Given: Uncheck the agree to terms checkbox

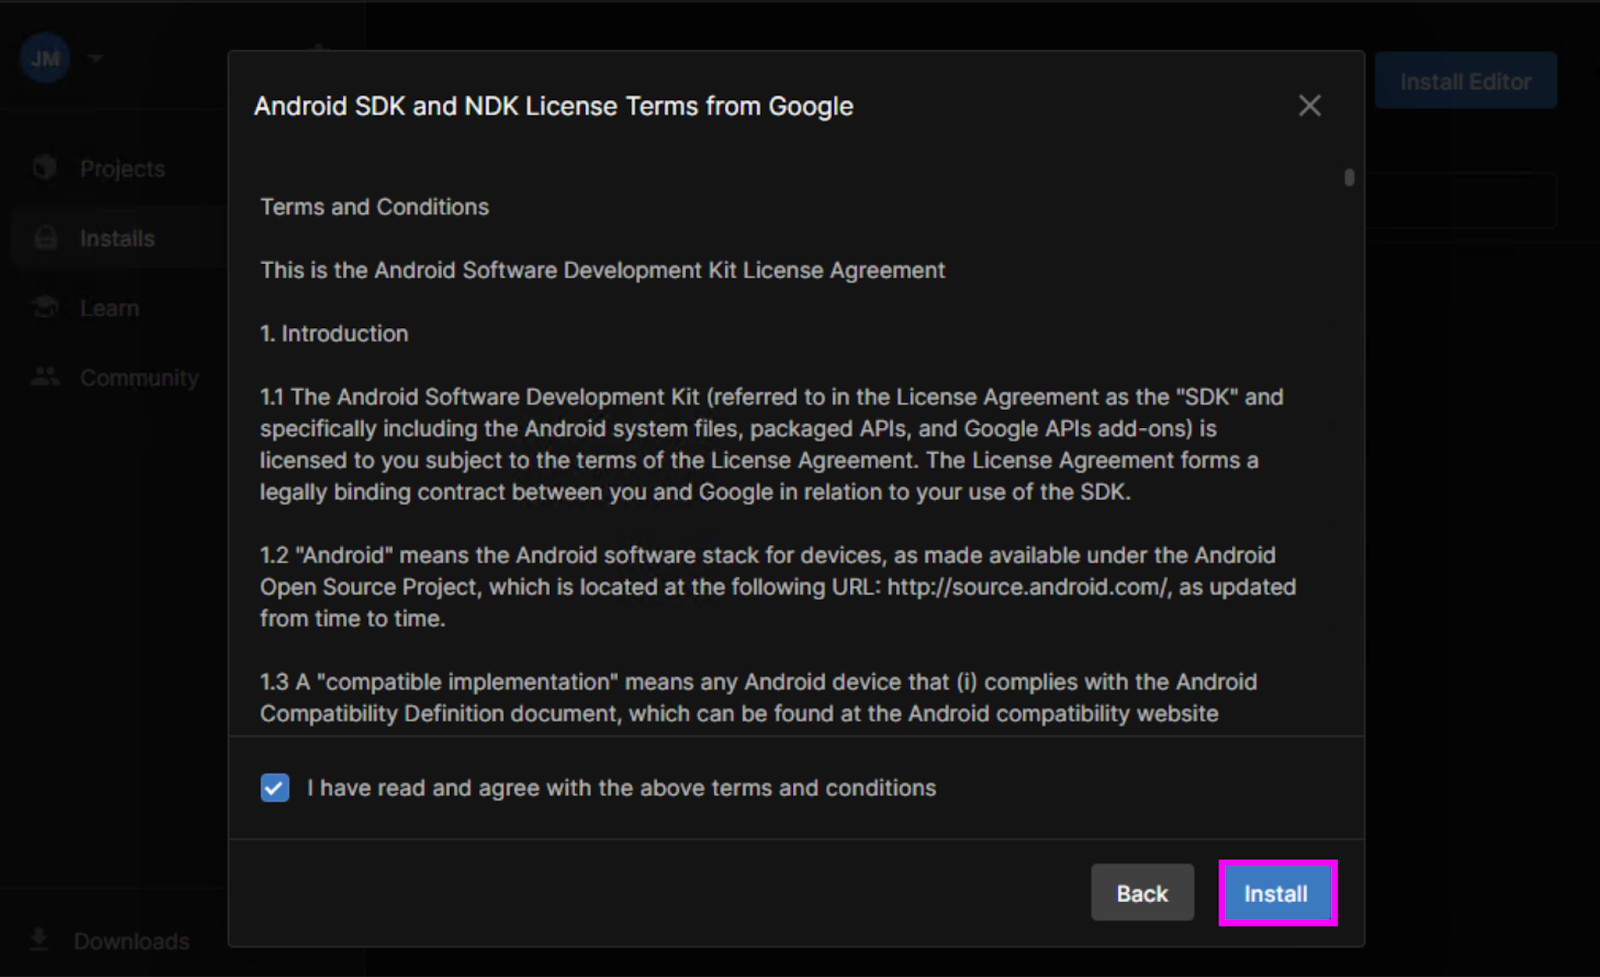Looking at the screenshot, I should pos(275,788).
